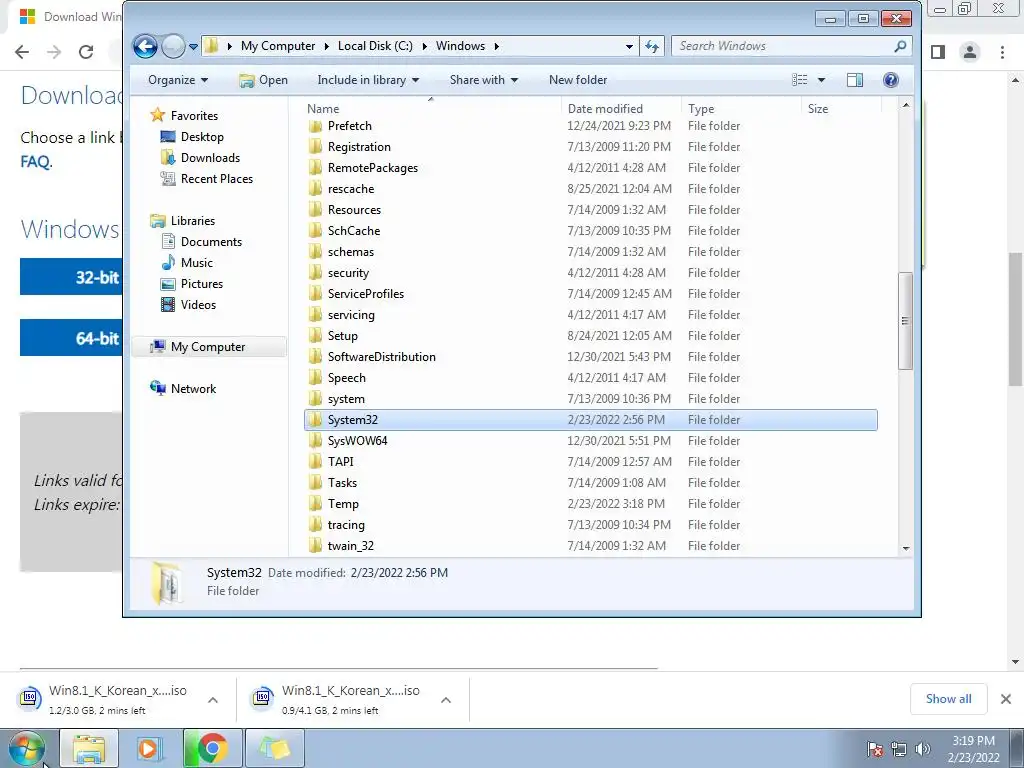Open the Share with menu
1024x768 pixels.
coord(483,80)
